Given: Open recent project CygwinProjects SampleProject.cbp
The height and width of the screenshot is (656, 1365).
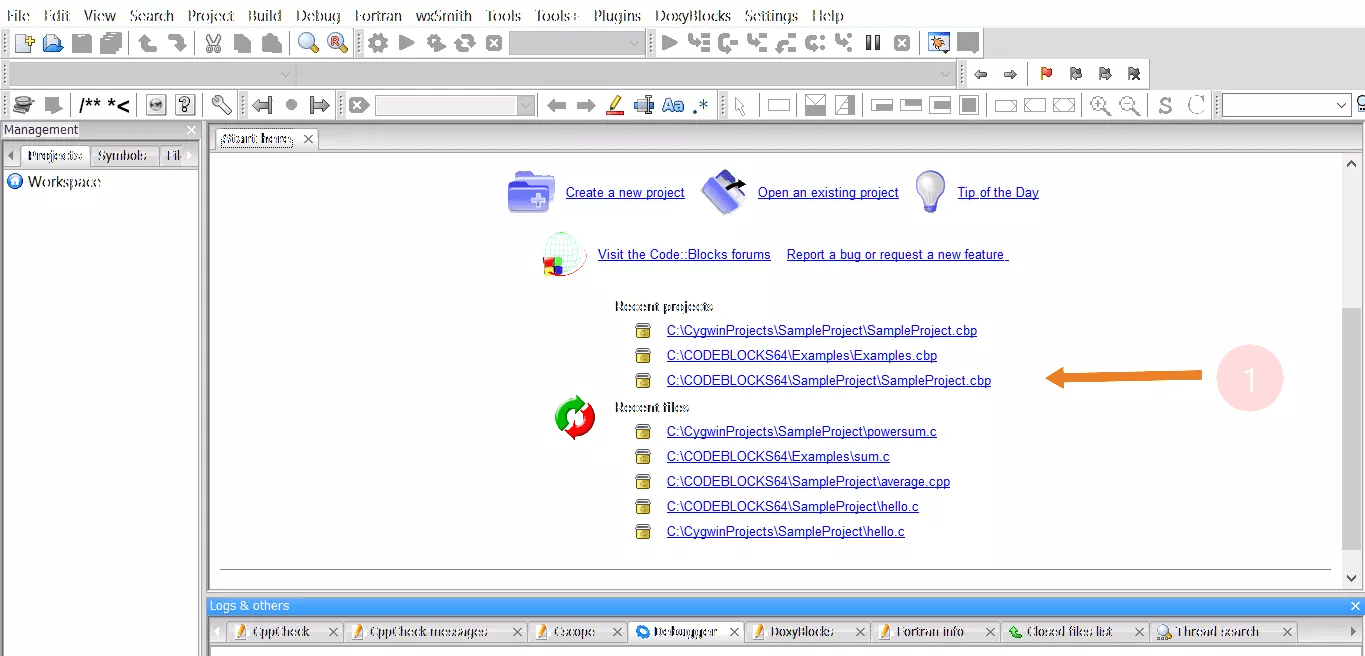Looking at the screenshot, I should point(821,330).
